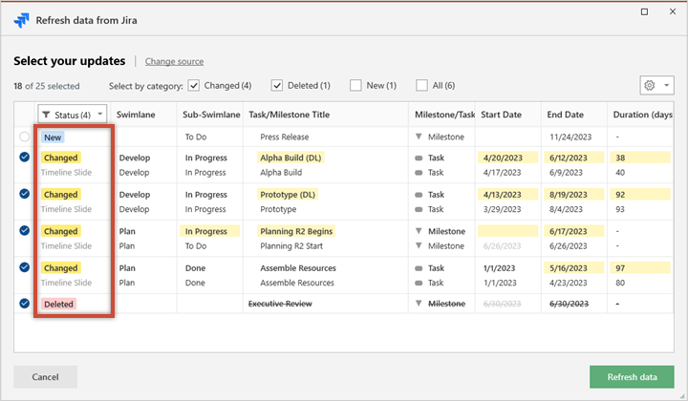
Task: Check the New (1) category checkbox
Action: pos(356,85)
